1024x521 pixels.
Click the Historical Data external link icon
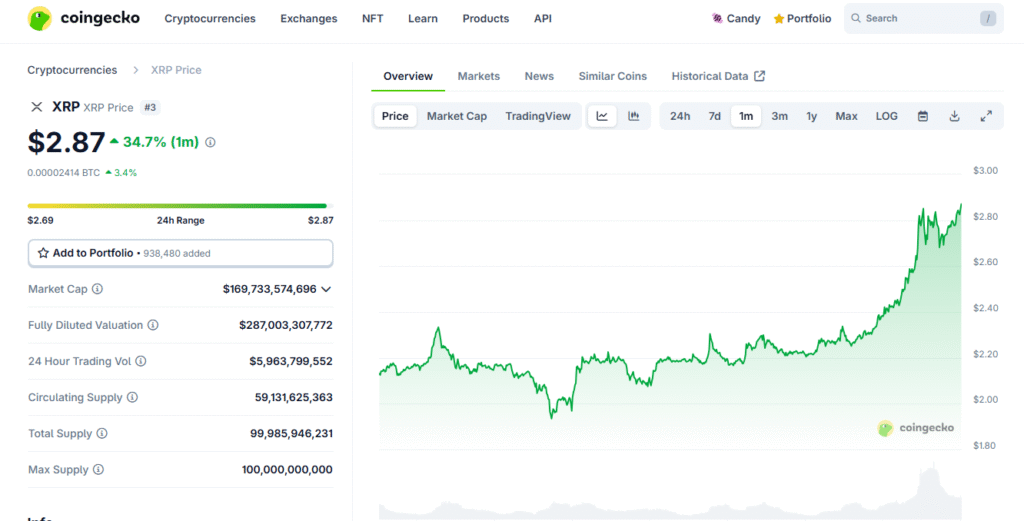pos(760,76)
